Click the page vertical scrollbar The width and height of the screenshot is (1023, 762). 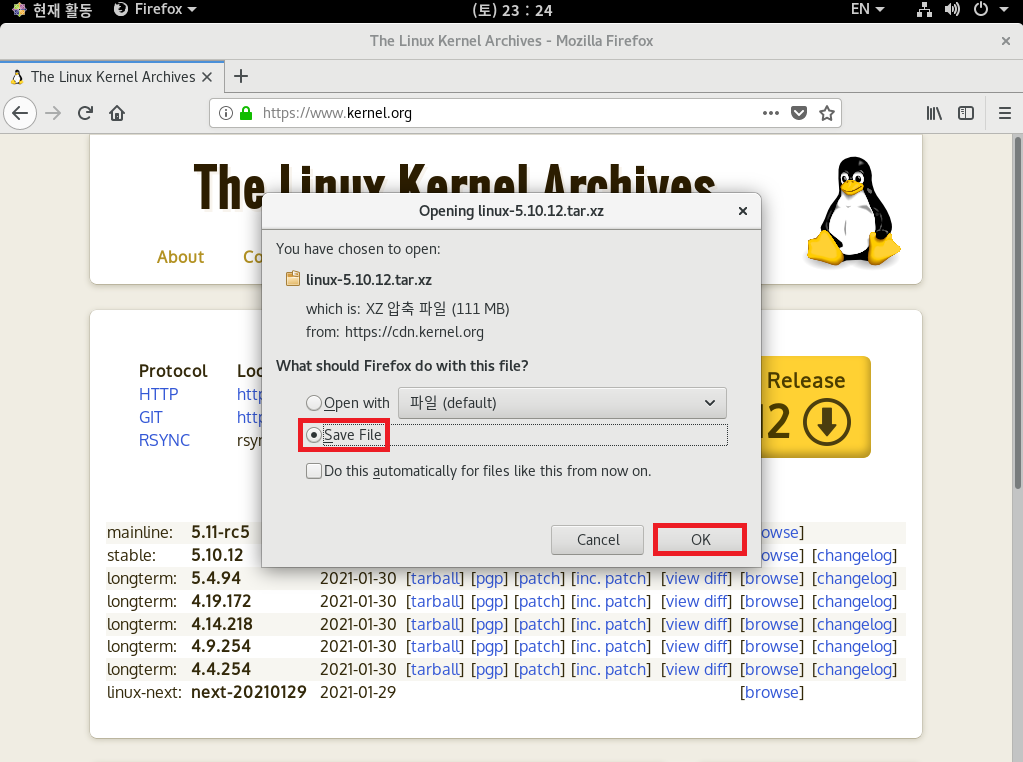[x=1017, y=312]
